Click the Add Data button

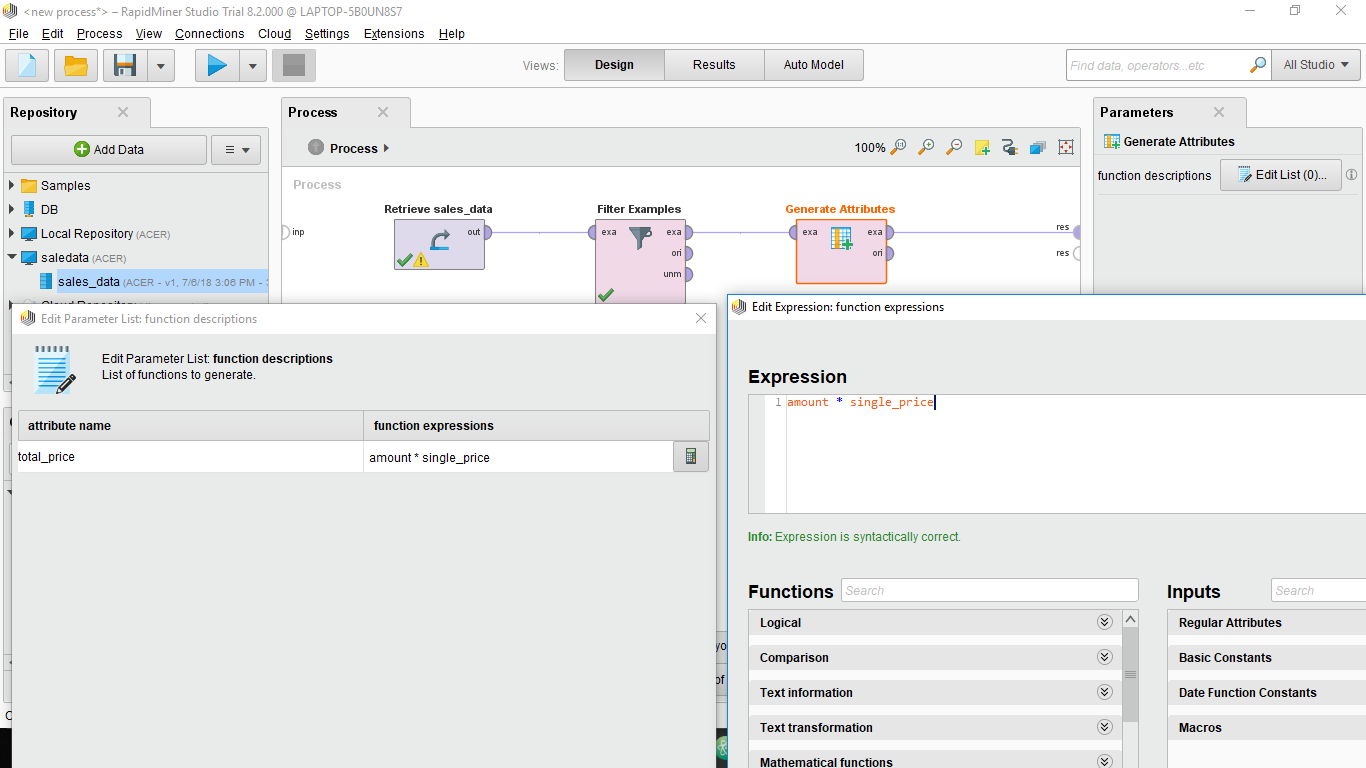coord(109,150)
